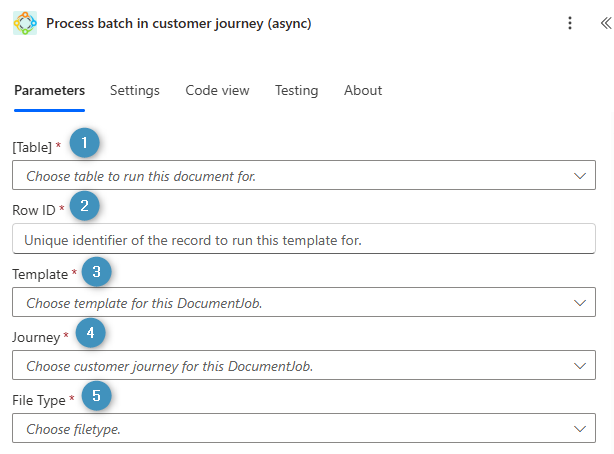Click numbered badge 5 beside File Type

[96, 397]
